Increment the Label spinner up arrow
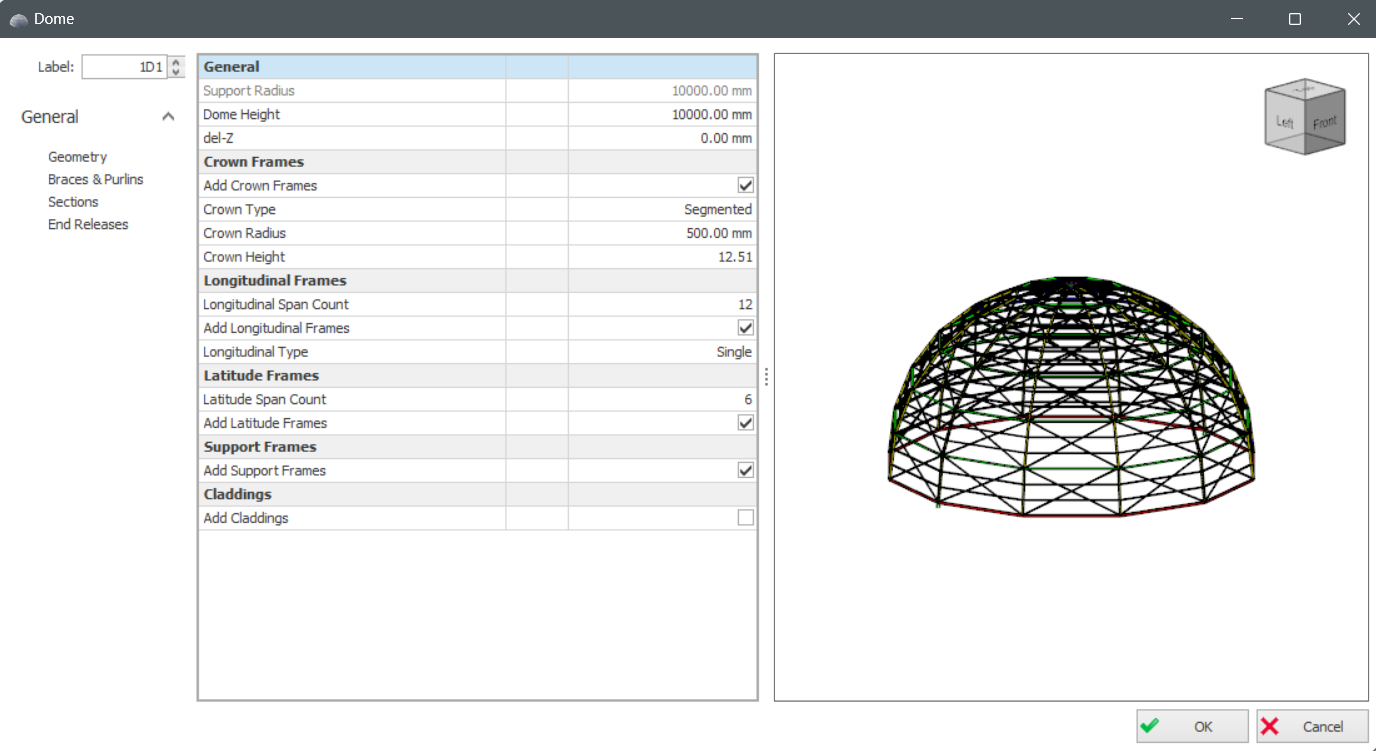 pyautogui.click(x=177, y=62)
